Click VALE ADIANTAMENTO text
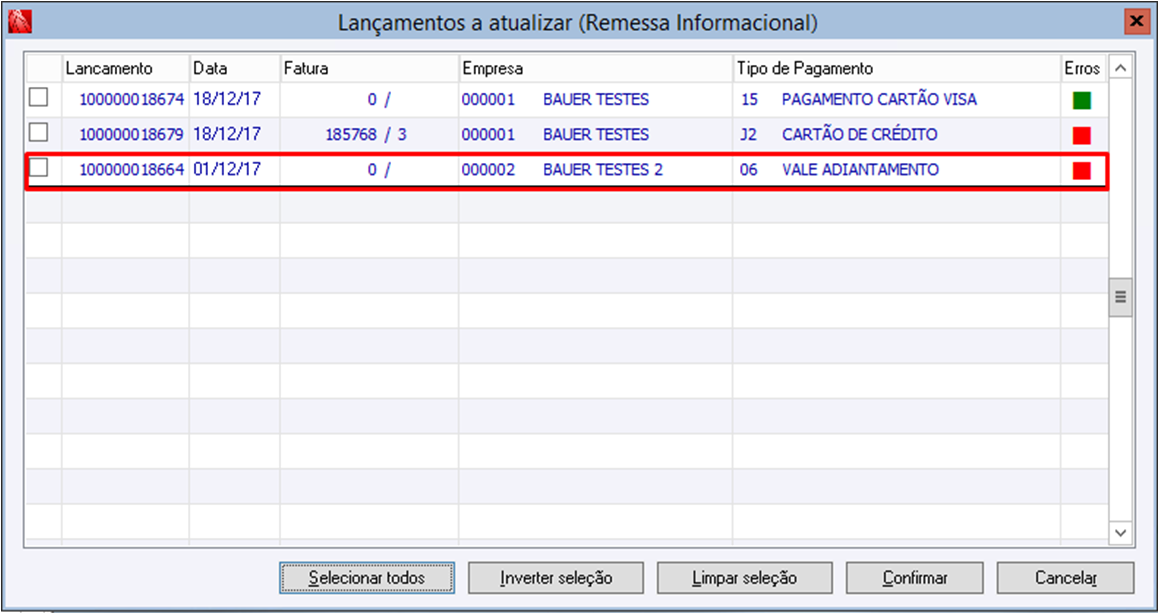Screen dimensions: 1158x614 (x=860, y=170)
